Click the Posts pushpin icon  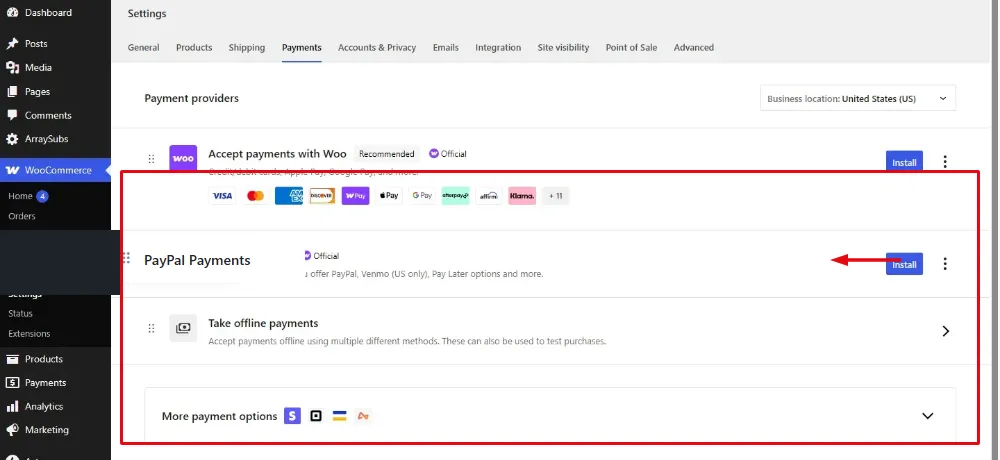tap(12, 43)
